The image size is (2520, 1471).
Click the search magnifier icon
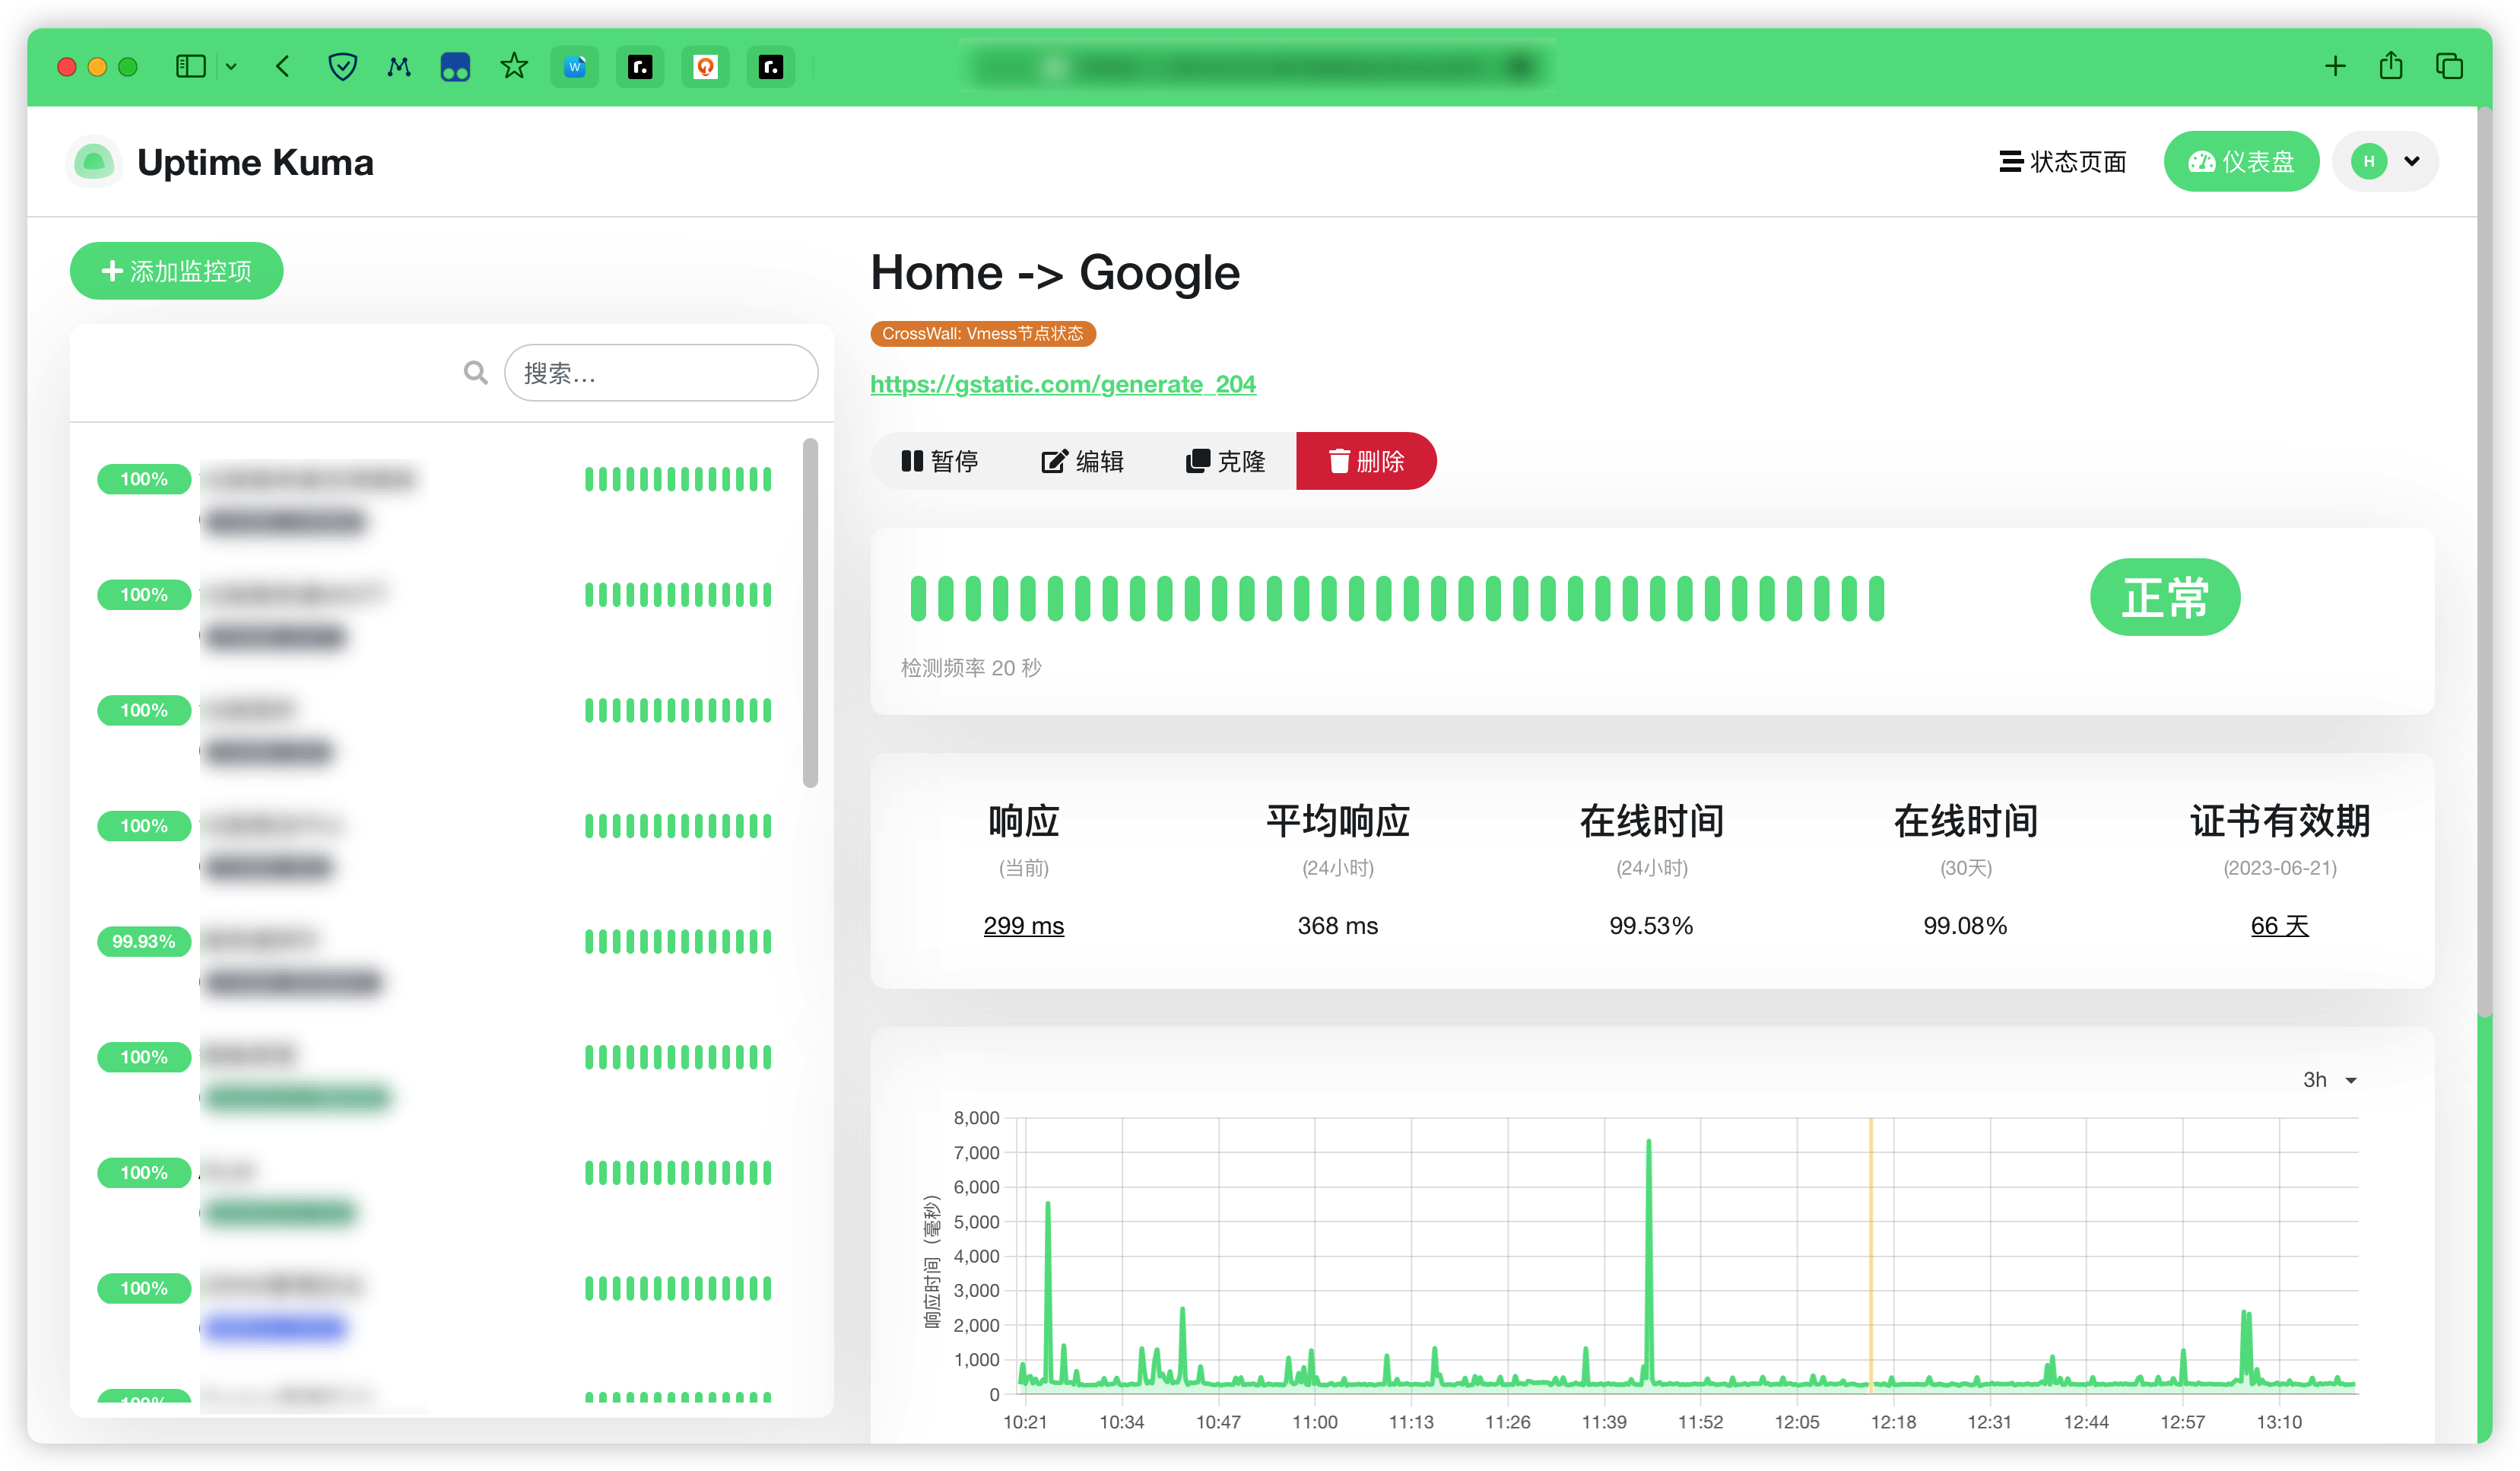pos(476,373)
